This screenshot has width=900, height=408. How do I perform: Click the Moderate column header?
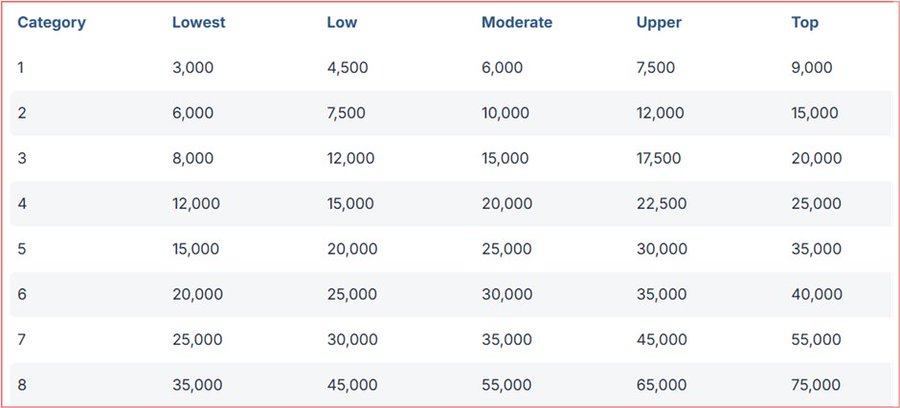click(516, 23)
